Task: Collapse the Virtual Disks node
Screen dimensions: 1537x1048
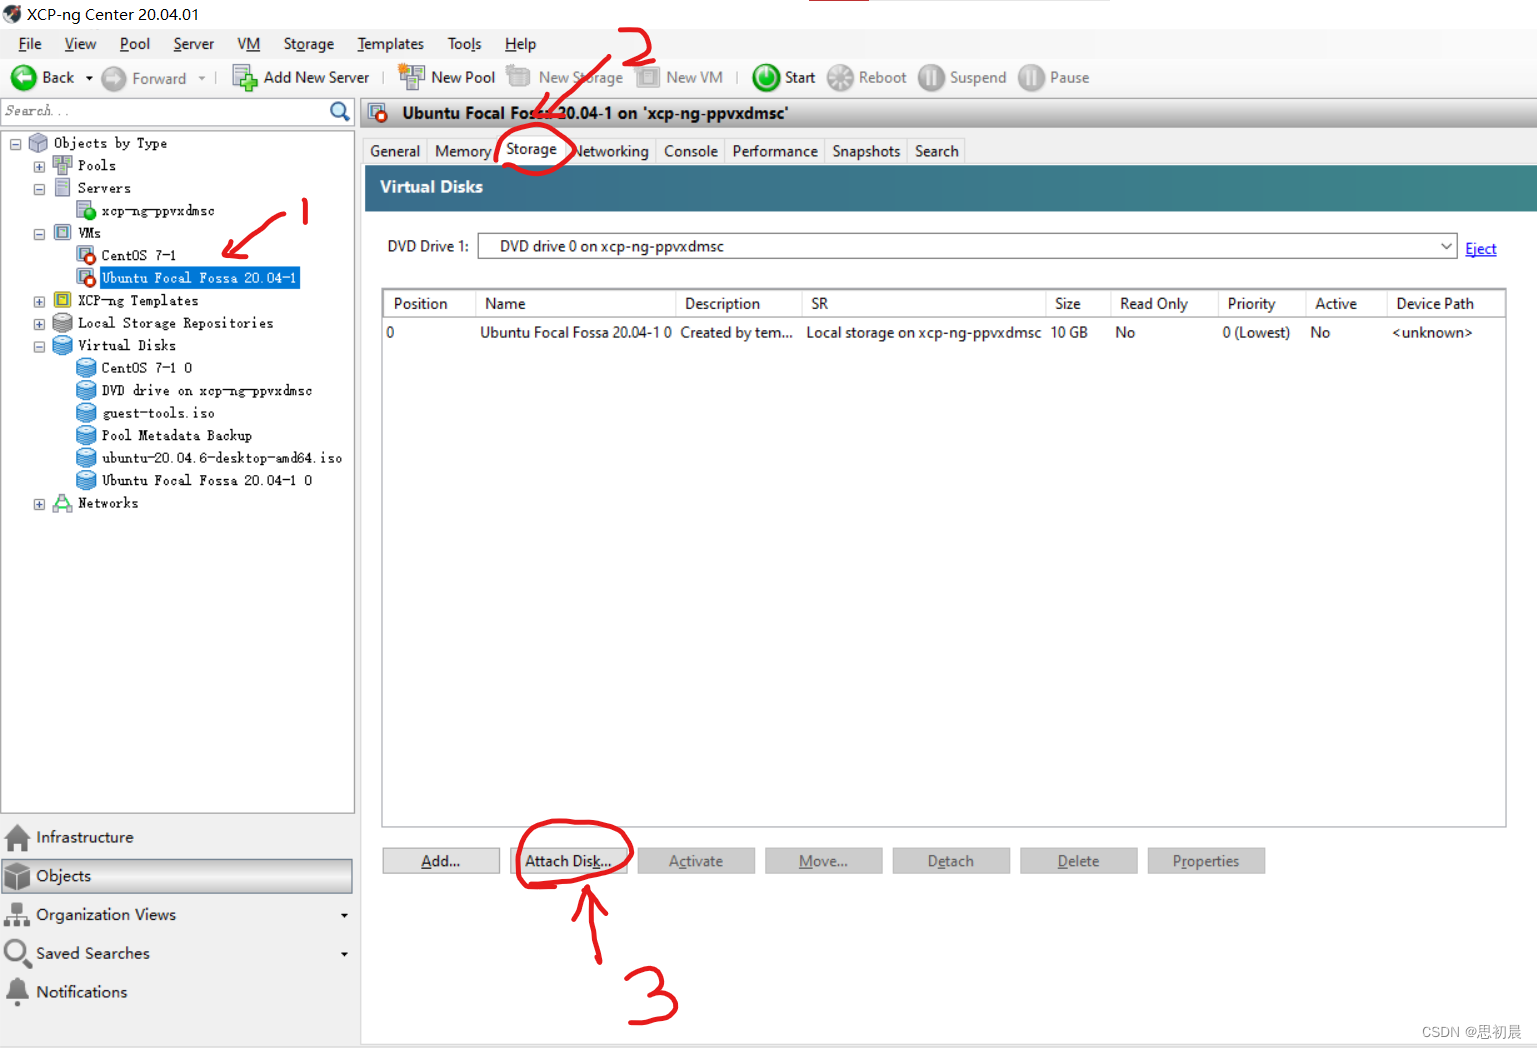Action: [x=39, y=346]
